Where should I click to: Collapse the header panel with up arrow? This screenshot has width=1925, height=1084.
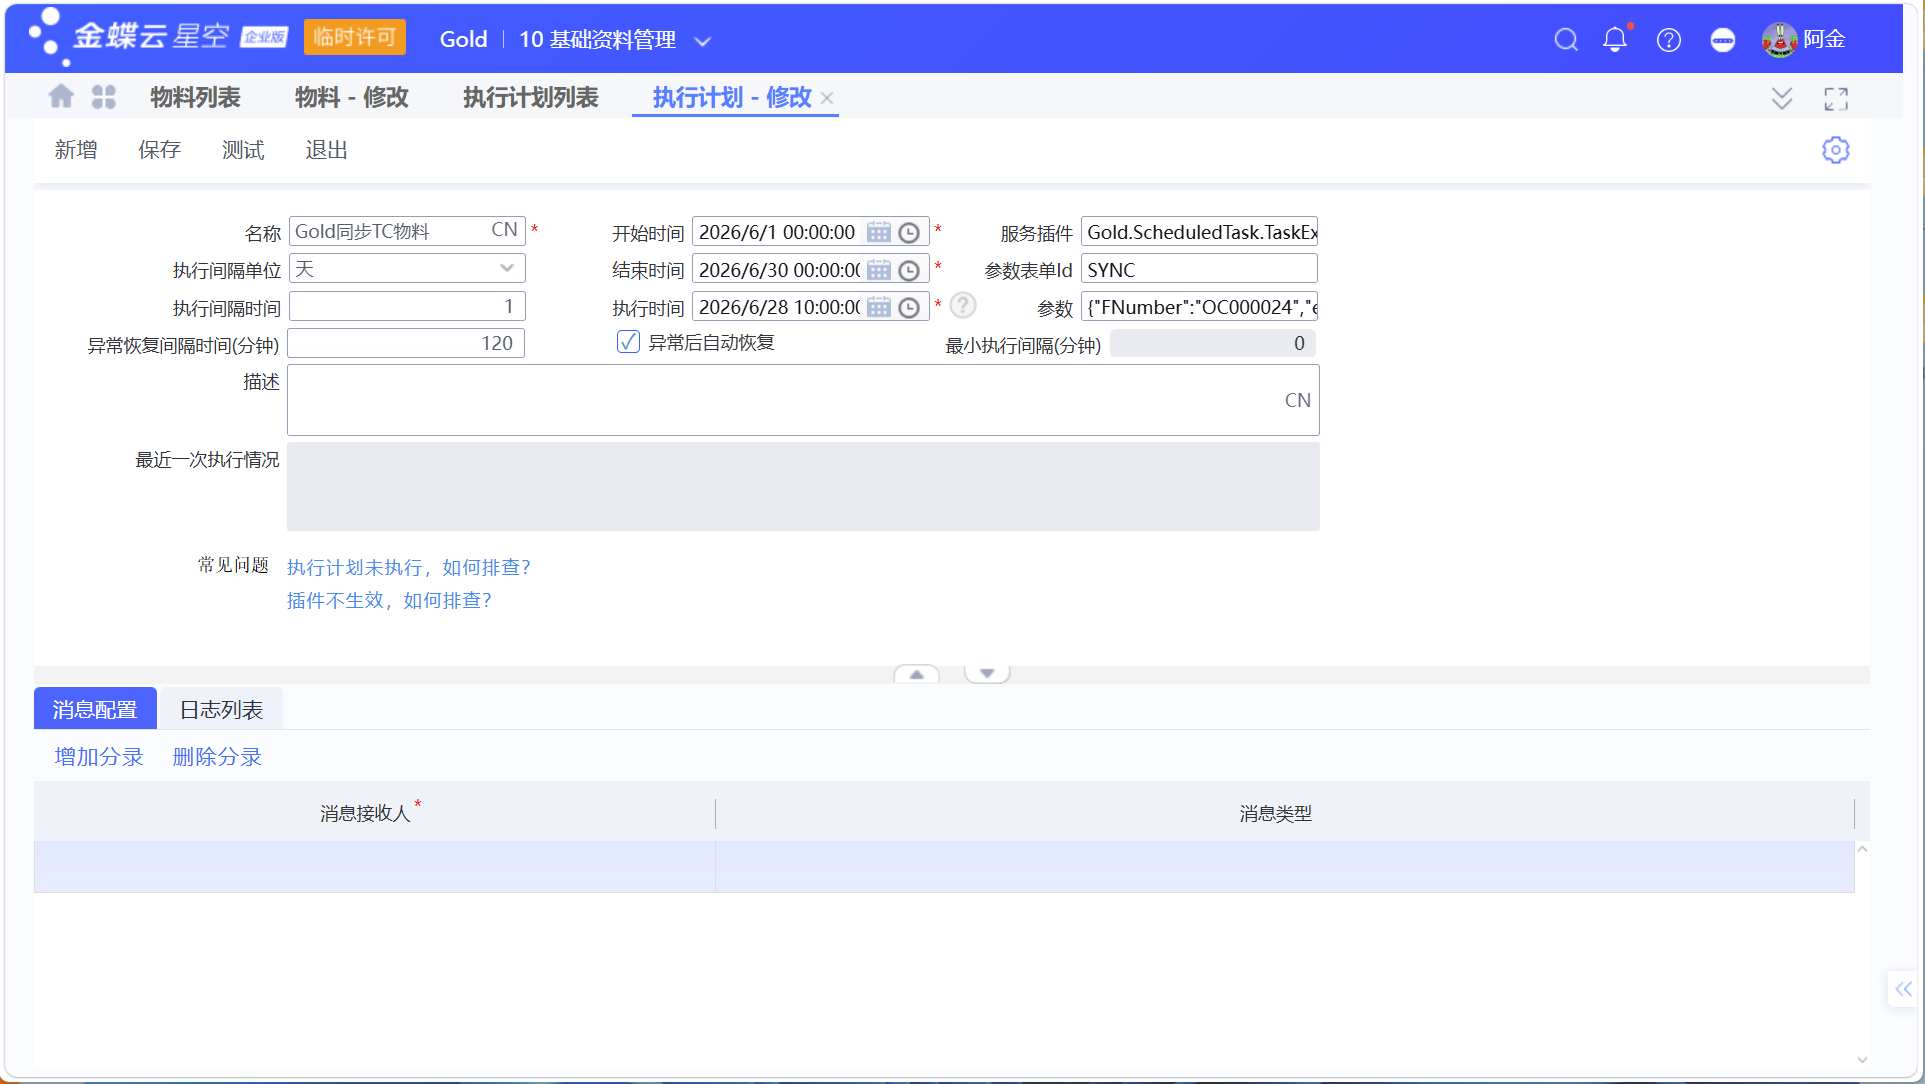coord(917,674)
